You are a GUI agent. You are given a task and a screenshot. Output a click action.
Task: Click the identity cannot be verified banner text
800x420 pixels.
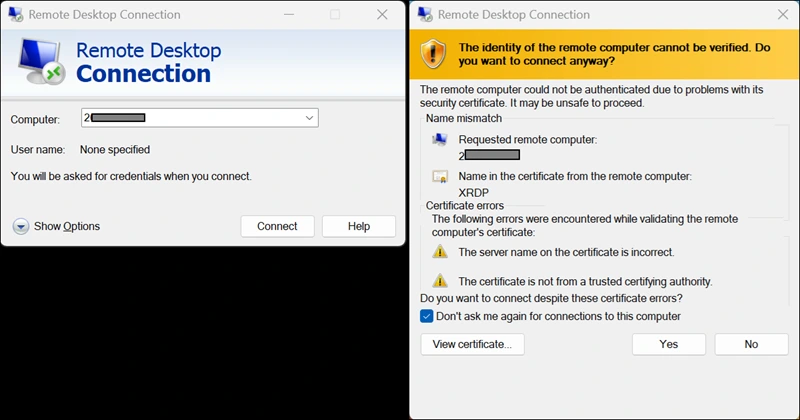(x=614, y=54)
